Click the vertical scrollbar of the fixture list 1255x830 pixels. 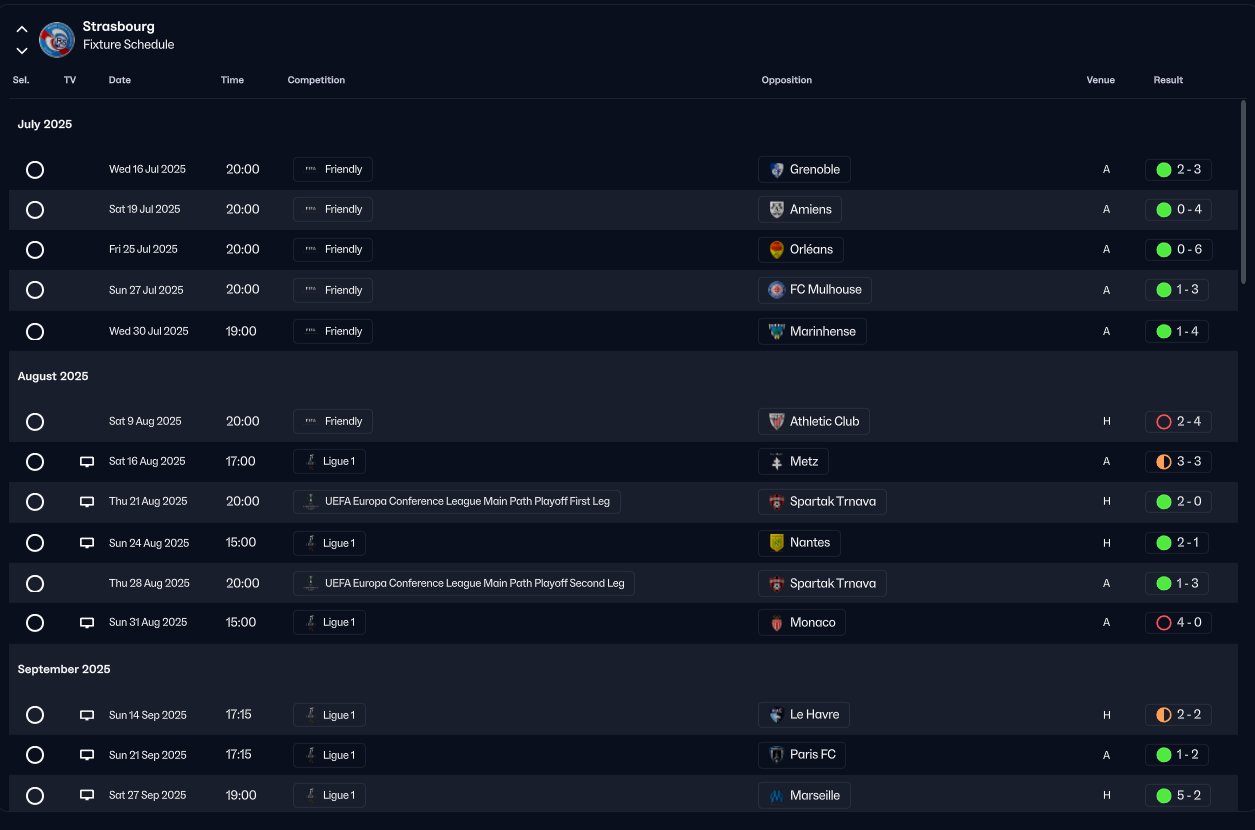(x=1244, y=190)
